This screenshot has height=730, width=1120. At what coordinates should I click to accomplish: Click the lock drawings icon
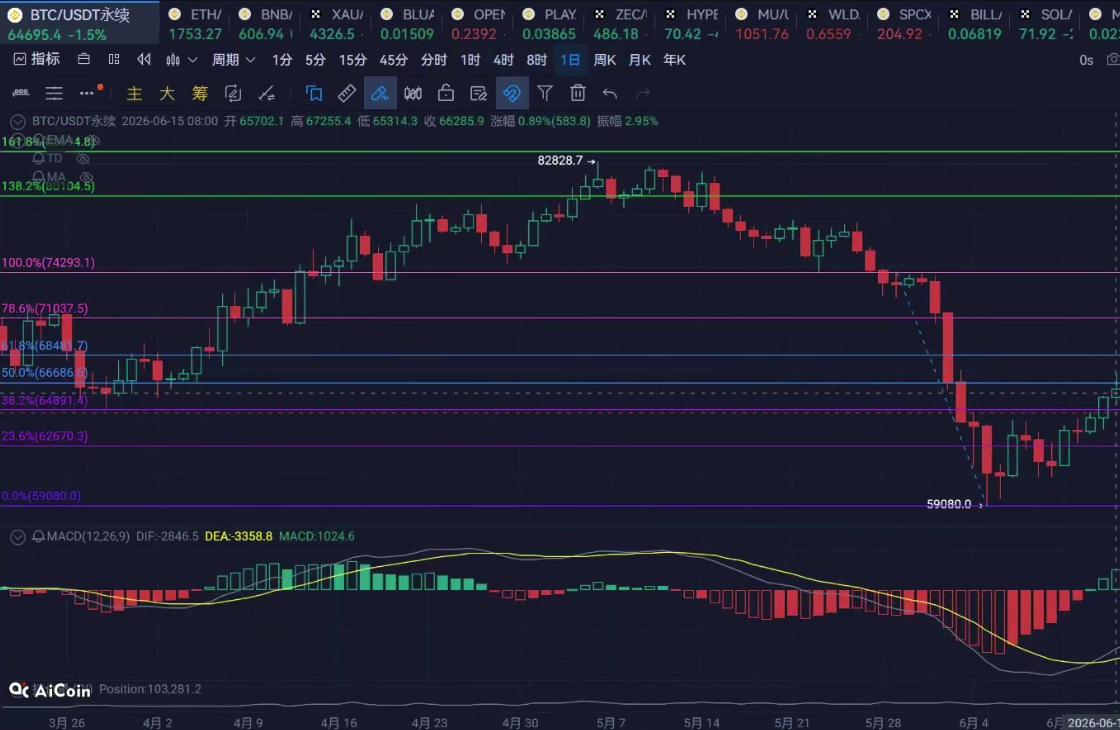446,93
